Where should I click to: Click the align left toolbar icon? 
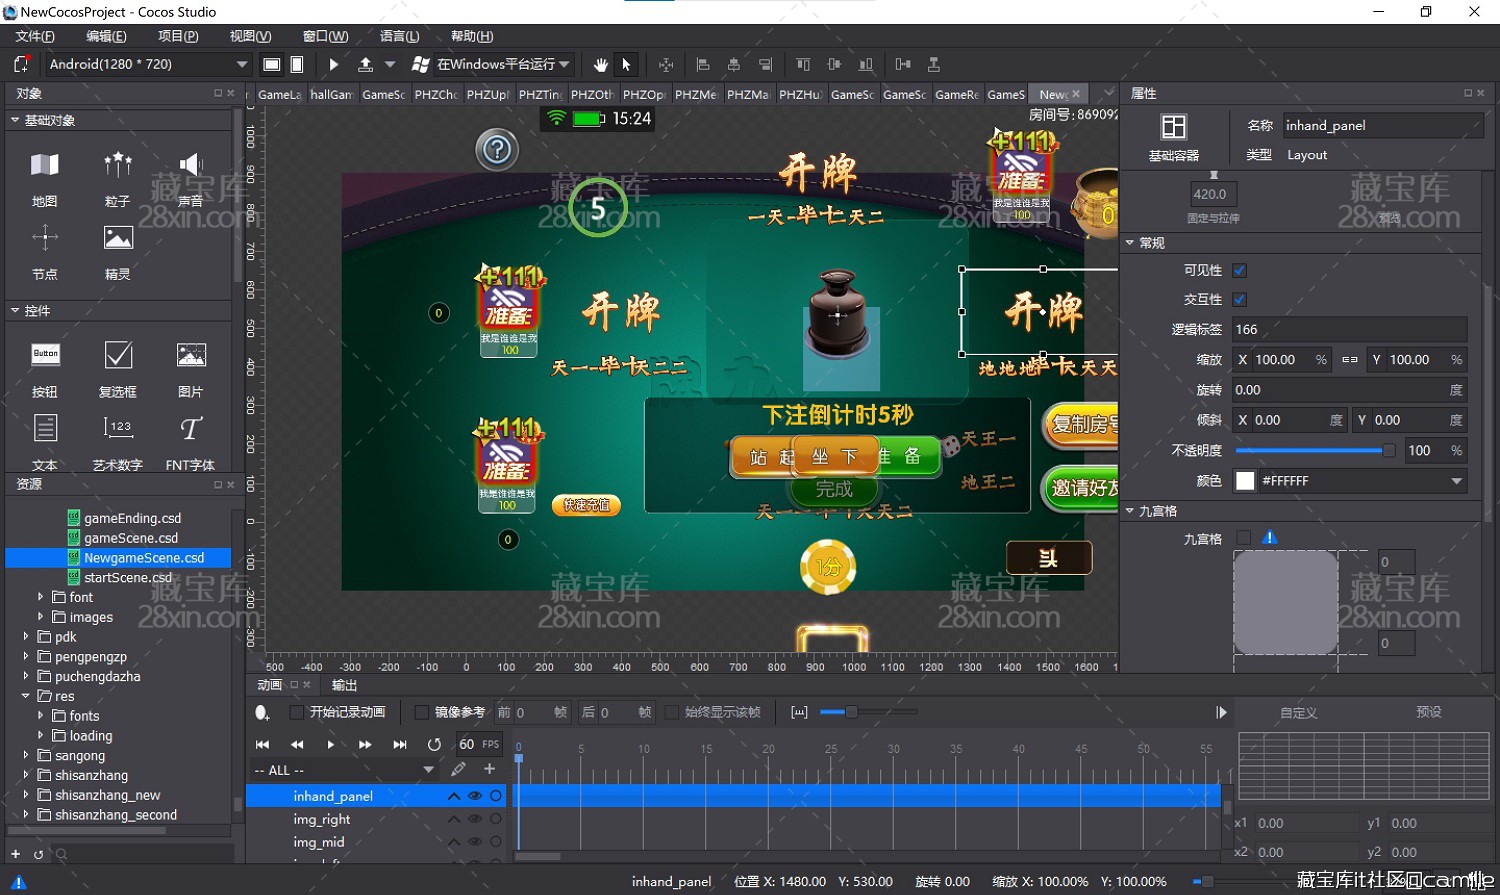pyautogui.click(x=703, y=64)
